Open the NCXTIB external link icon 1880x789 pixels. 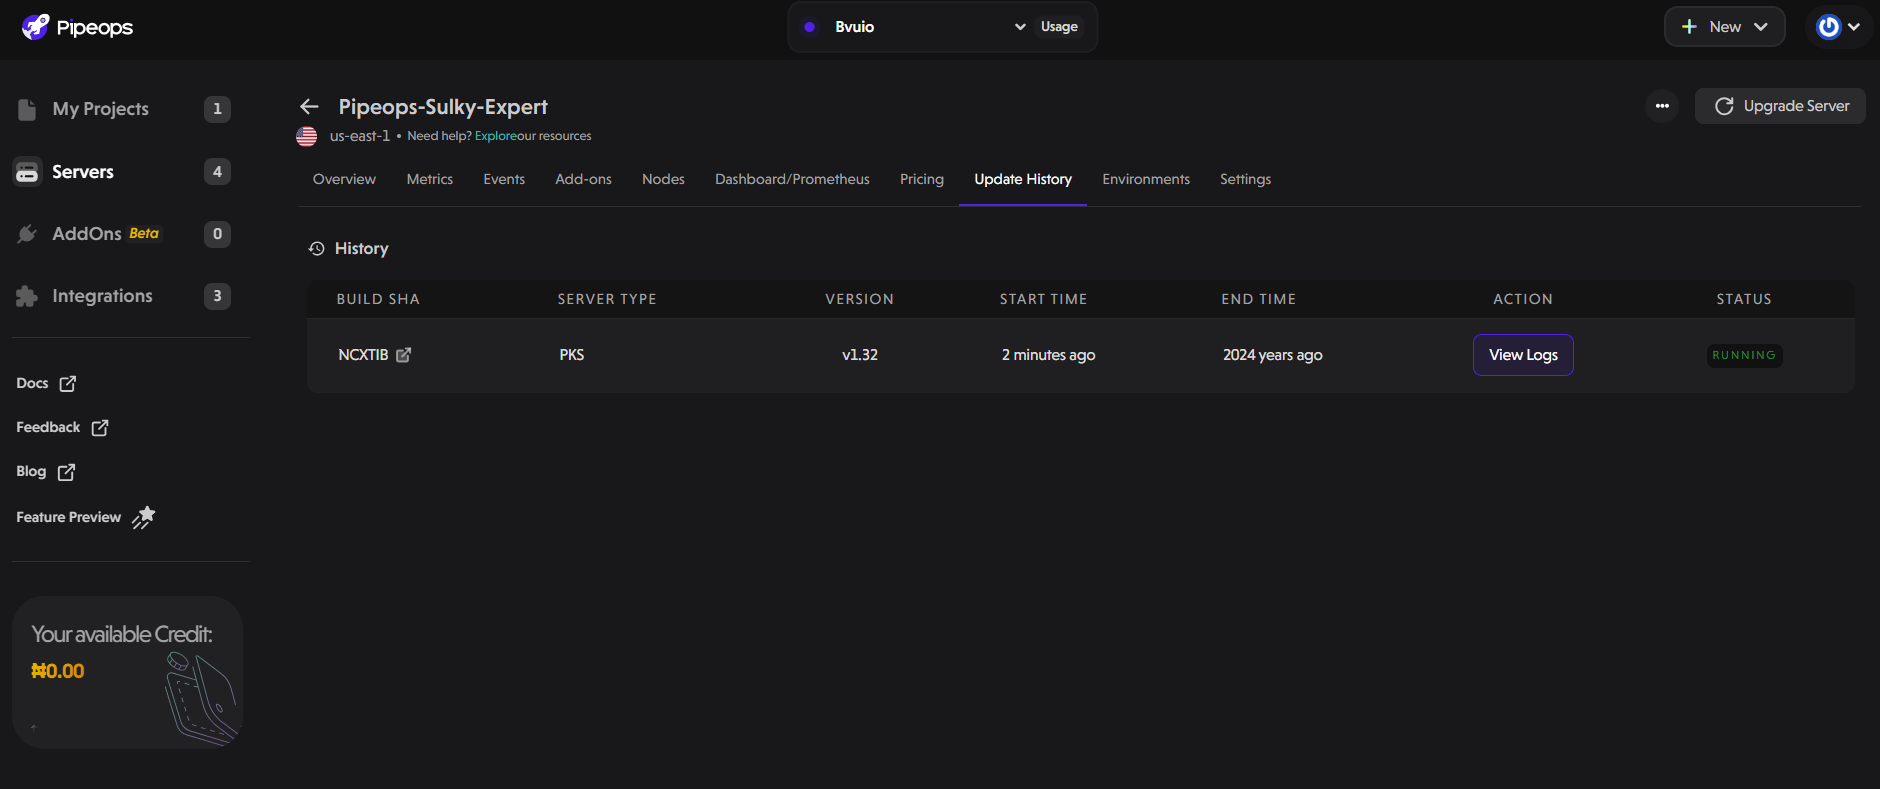(404, 355)
